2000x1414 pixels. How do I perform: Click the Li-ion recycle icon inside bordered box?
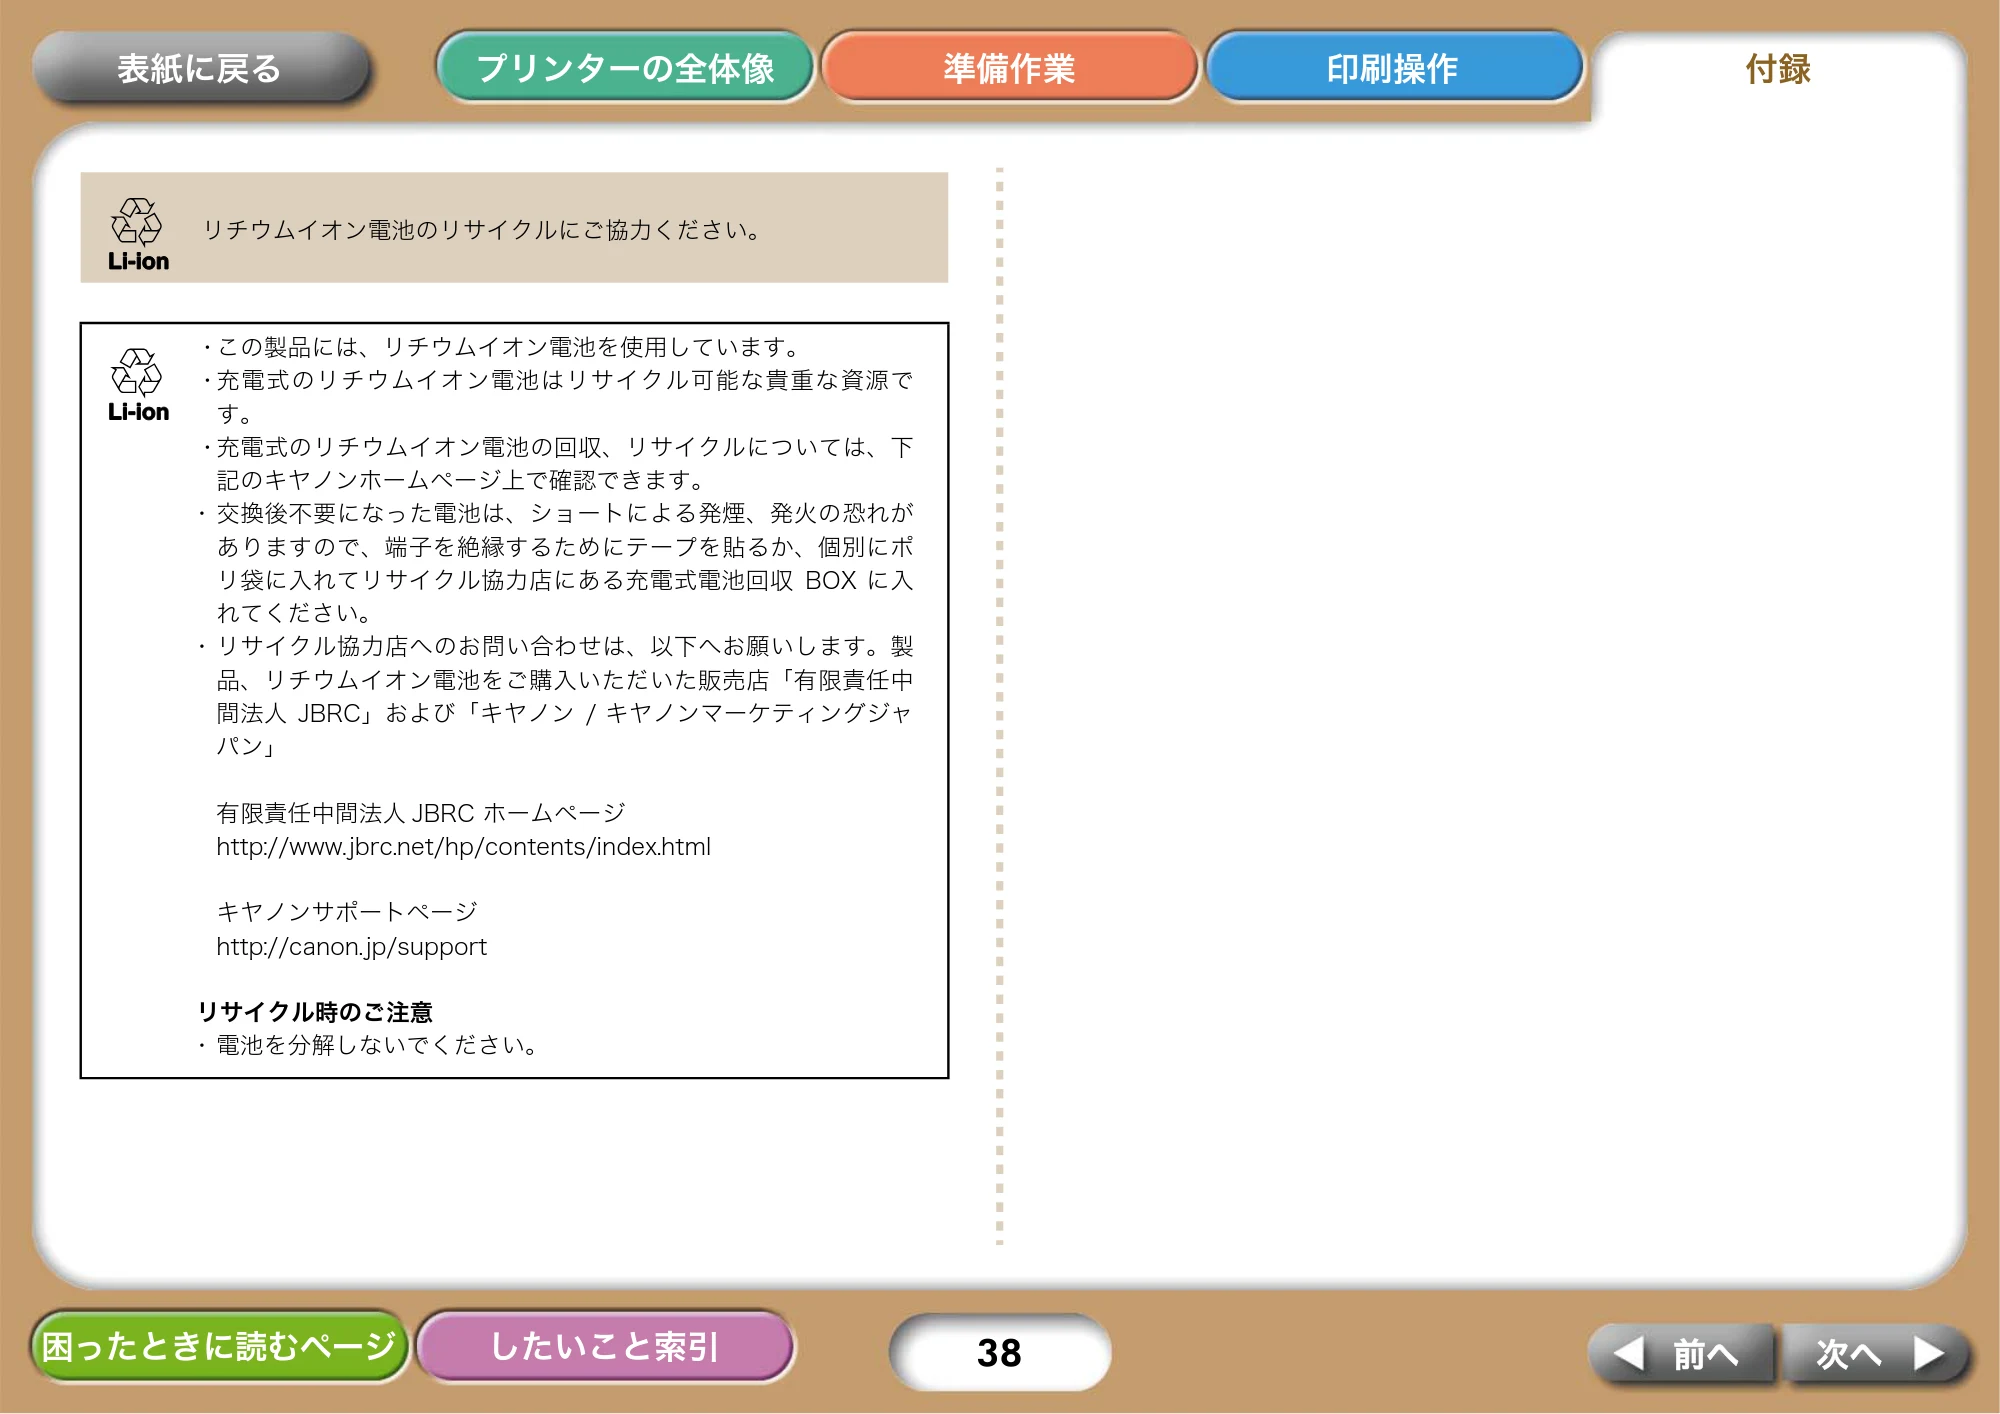(x=138, y=385)
